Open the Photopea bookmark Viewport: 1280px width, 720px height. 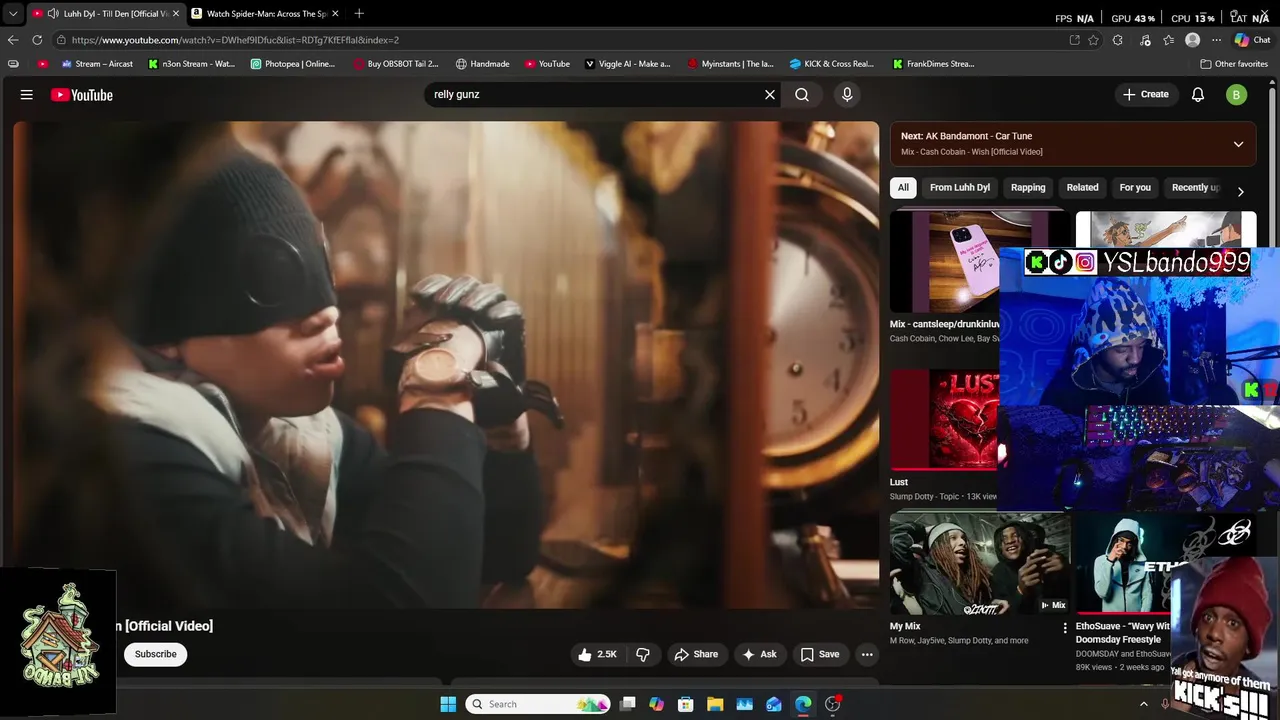pyautogui.click(x=293, y=64)
